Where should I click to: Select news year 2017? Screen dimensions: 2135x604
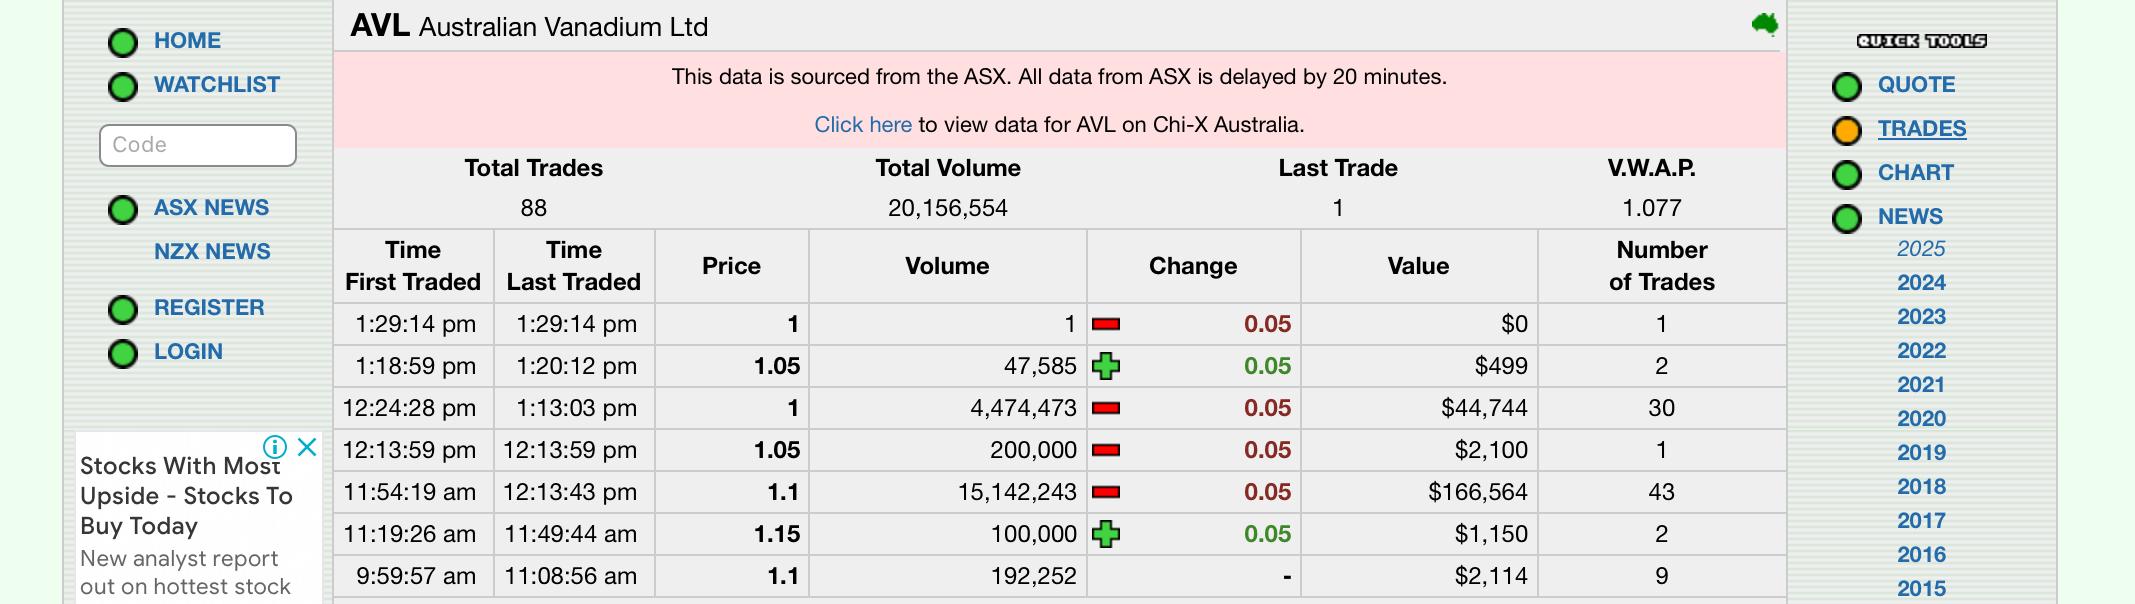tap(1921, 521)
